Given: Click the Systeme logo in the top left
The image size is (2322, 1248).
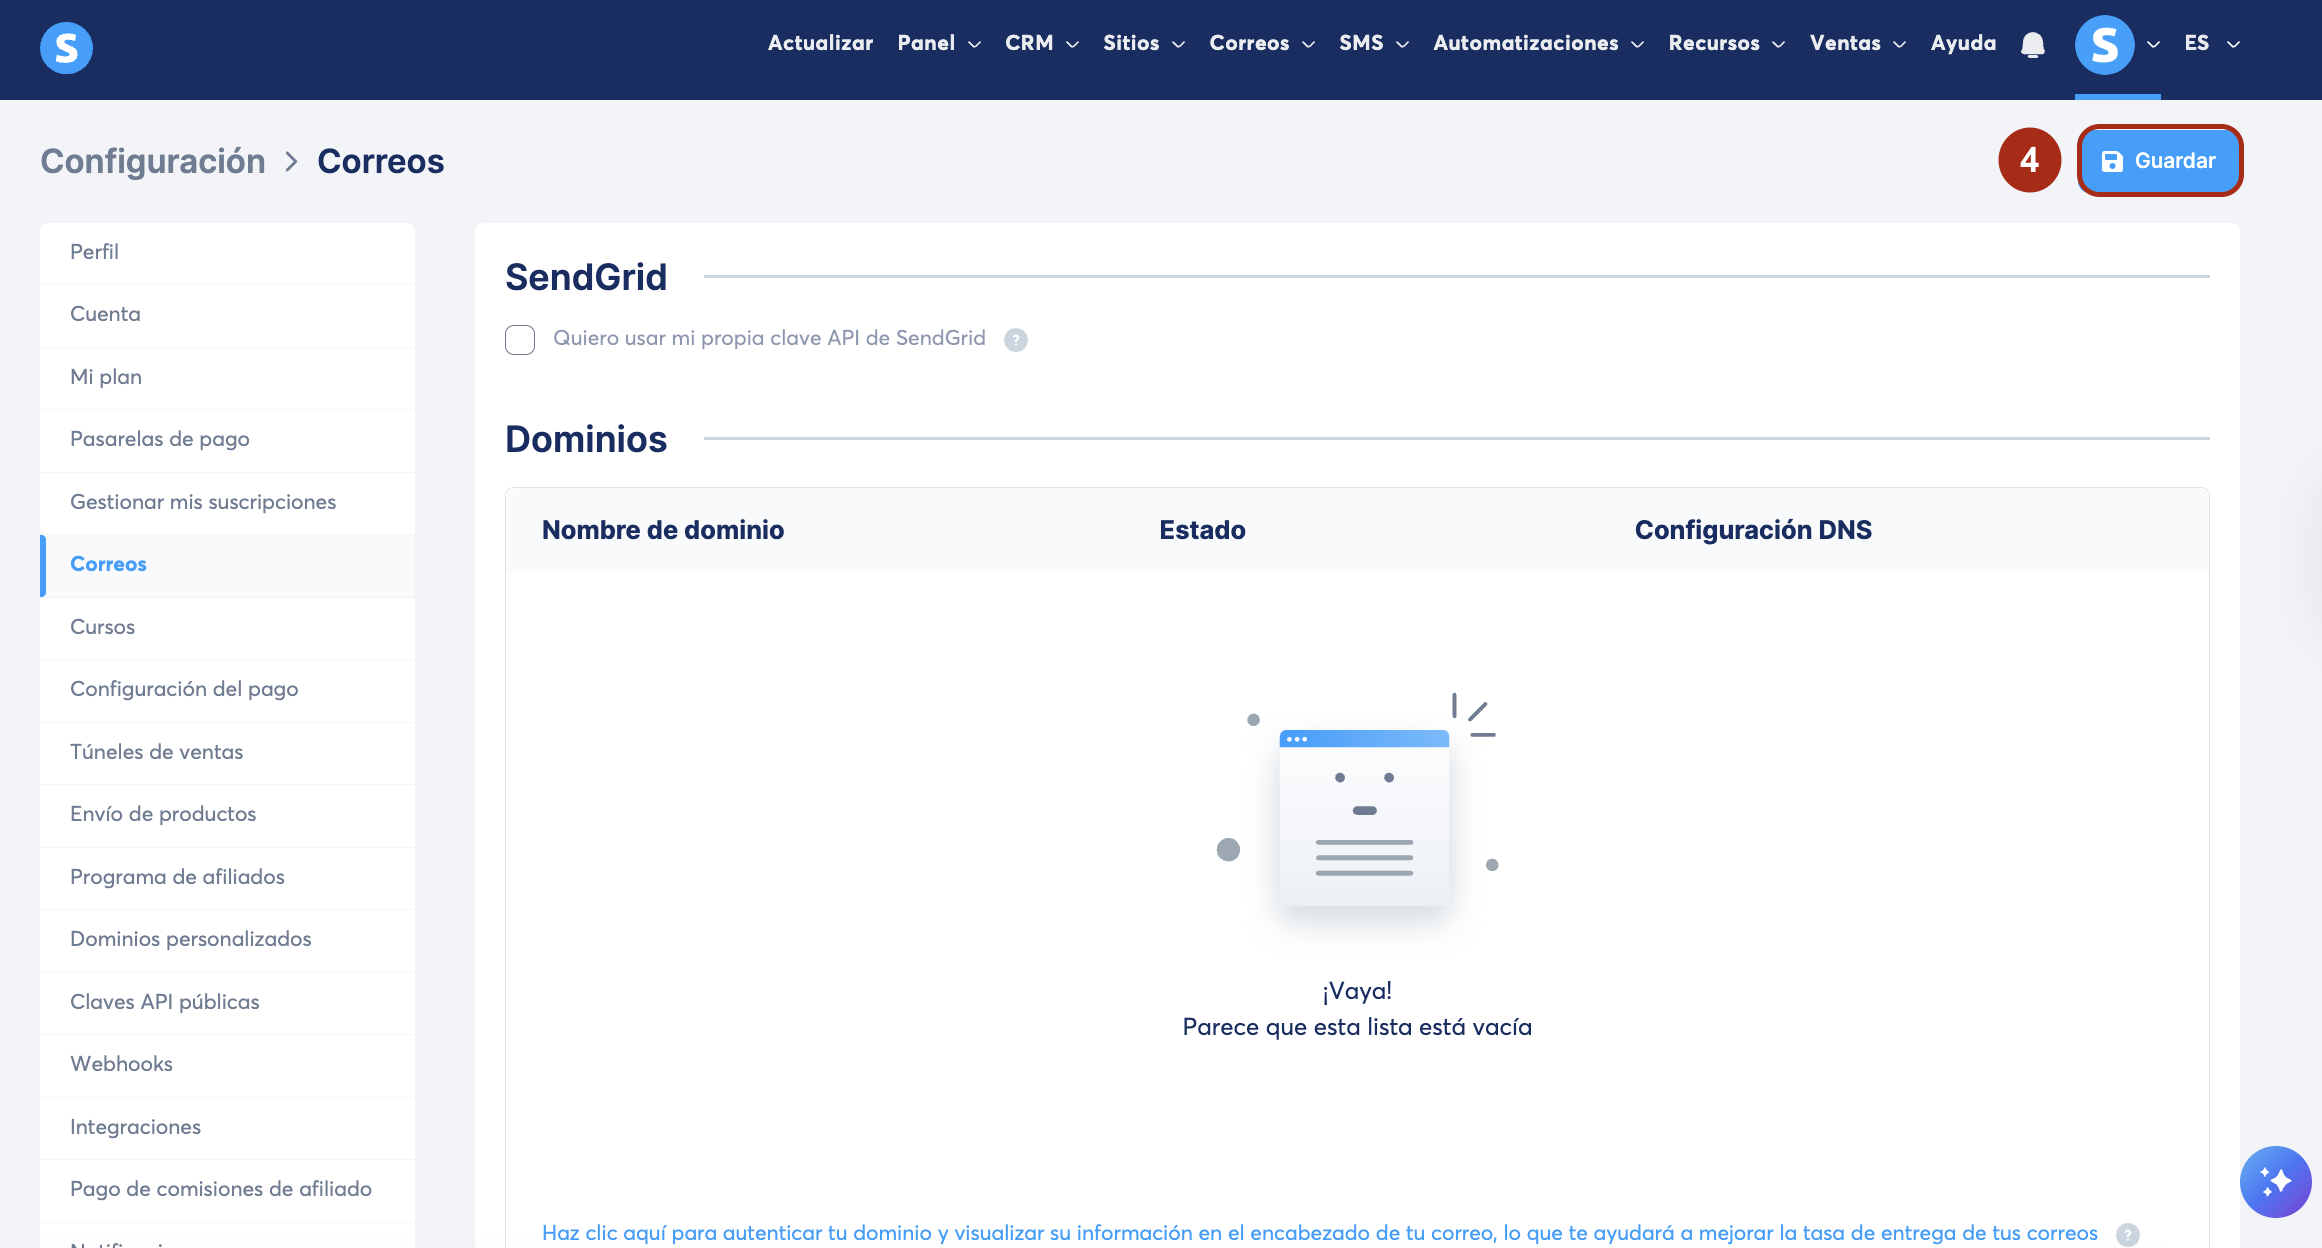Looking at the screenshot, I should tap(66, 47).
